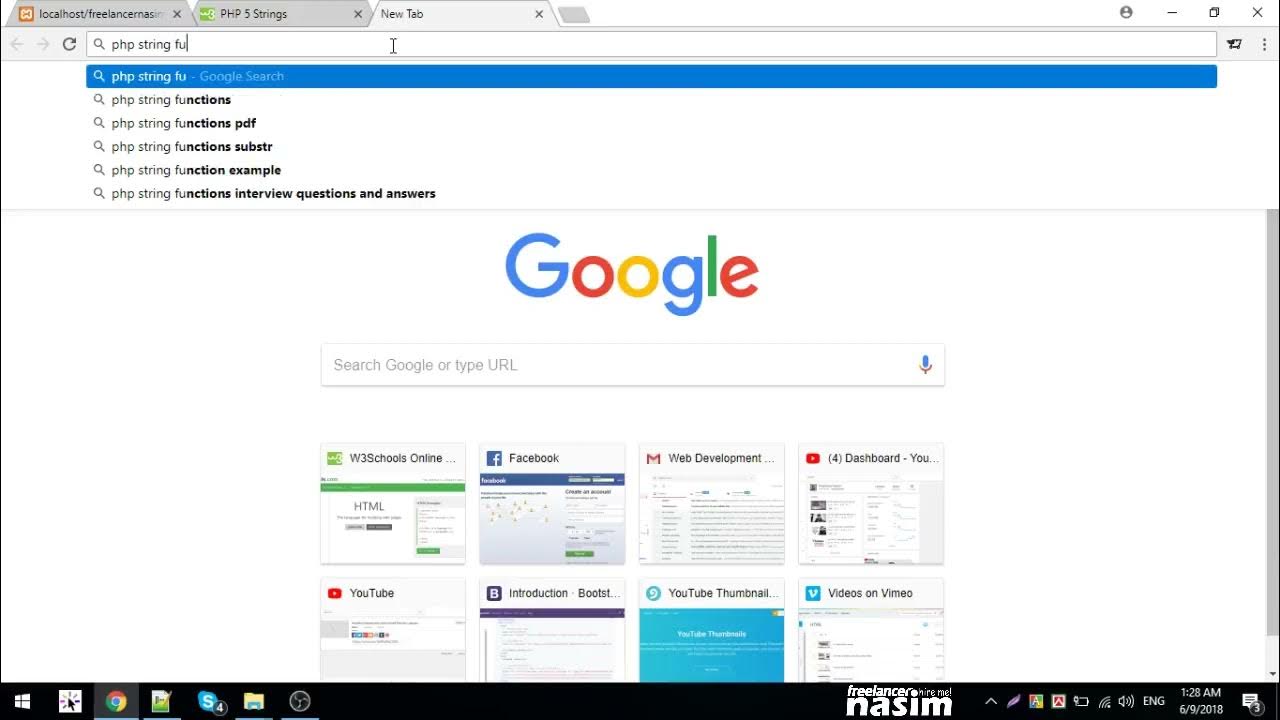The width and height of the screenshot is (1280, 720).
Task: Open Chrome from the taskbar
Action: tap(116, 701)
